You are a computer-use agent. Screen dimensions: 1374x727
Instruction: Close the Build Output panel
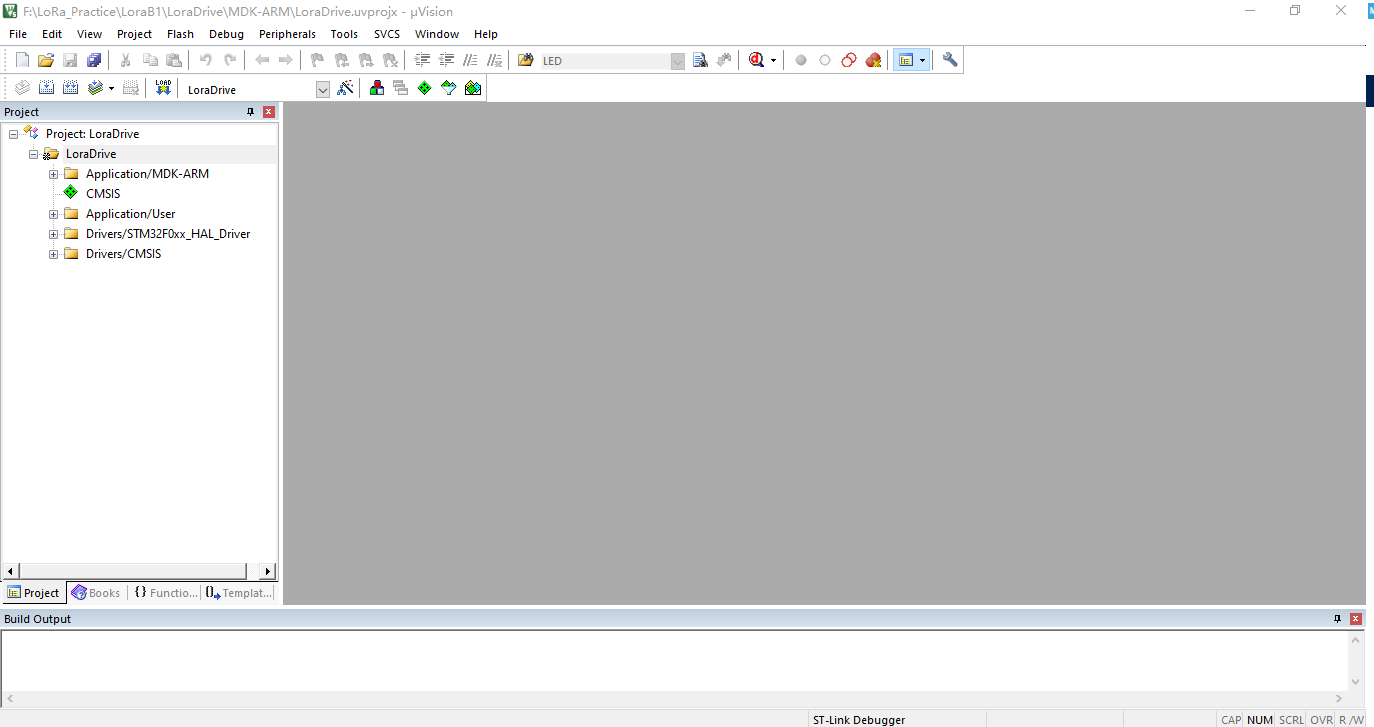pyautogui.click(x=1356, y=619)
